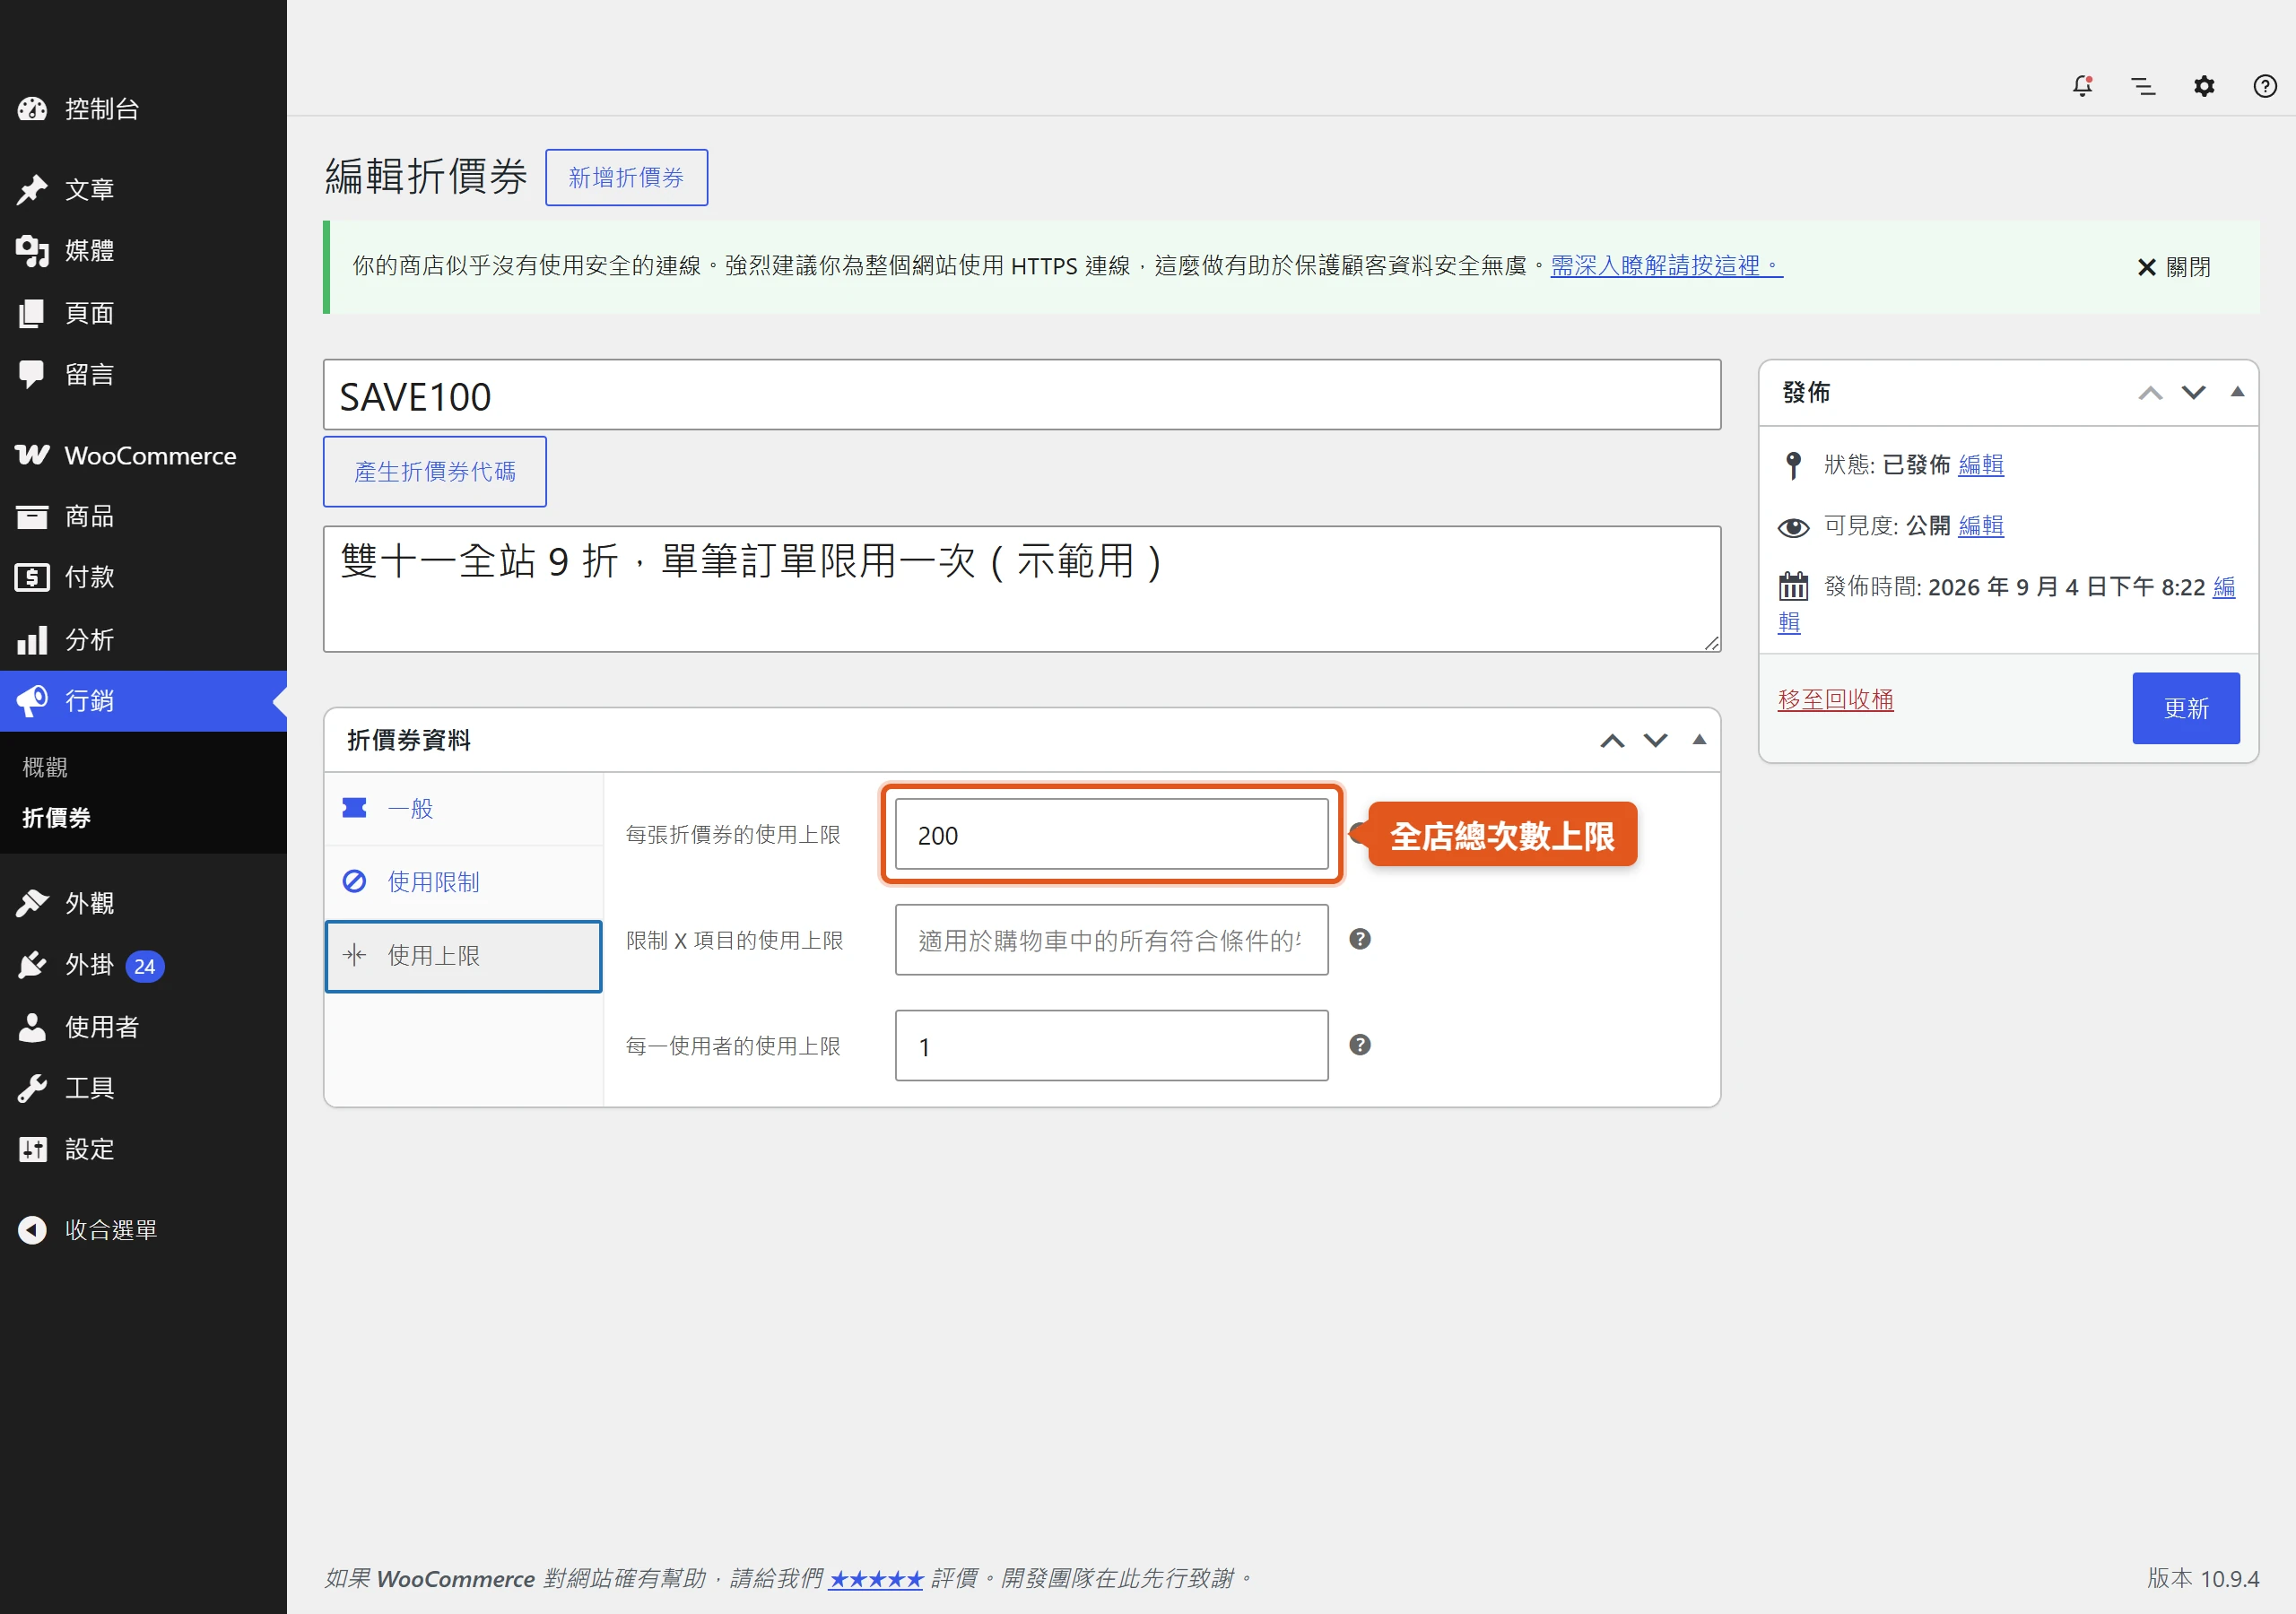Viewport: 2296px width, 1614px height.
Task: Click the 商品 products icon
Action: click(x=32, y=517)
